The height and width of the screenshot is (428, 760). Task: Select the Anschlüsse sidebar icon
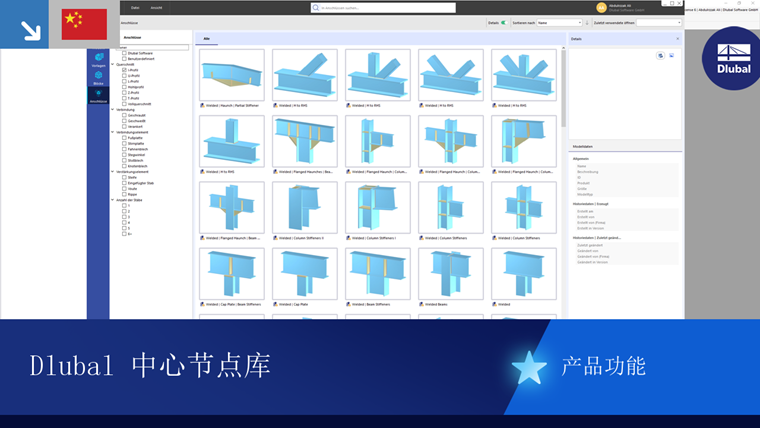click(x=98, y=95)
